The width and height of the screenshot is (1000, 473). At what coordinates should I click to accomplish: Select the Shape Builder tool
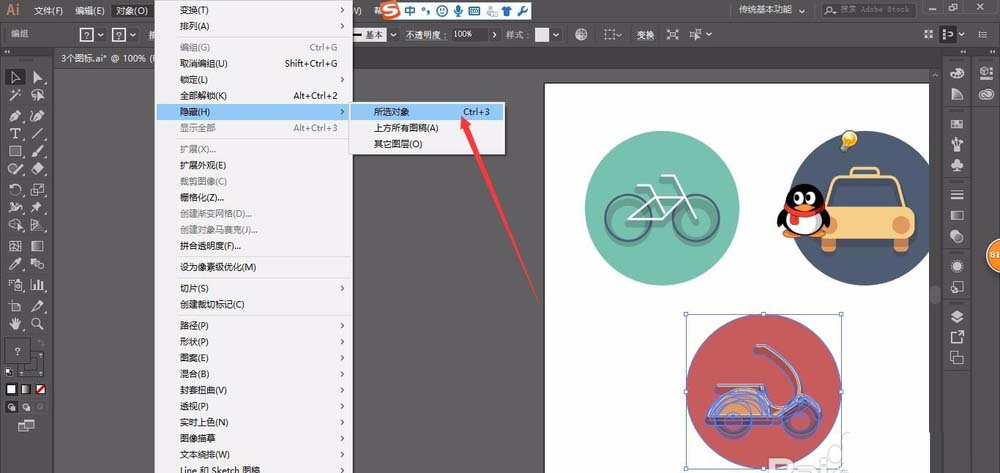(16, 225)
